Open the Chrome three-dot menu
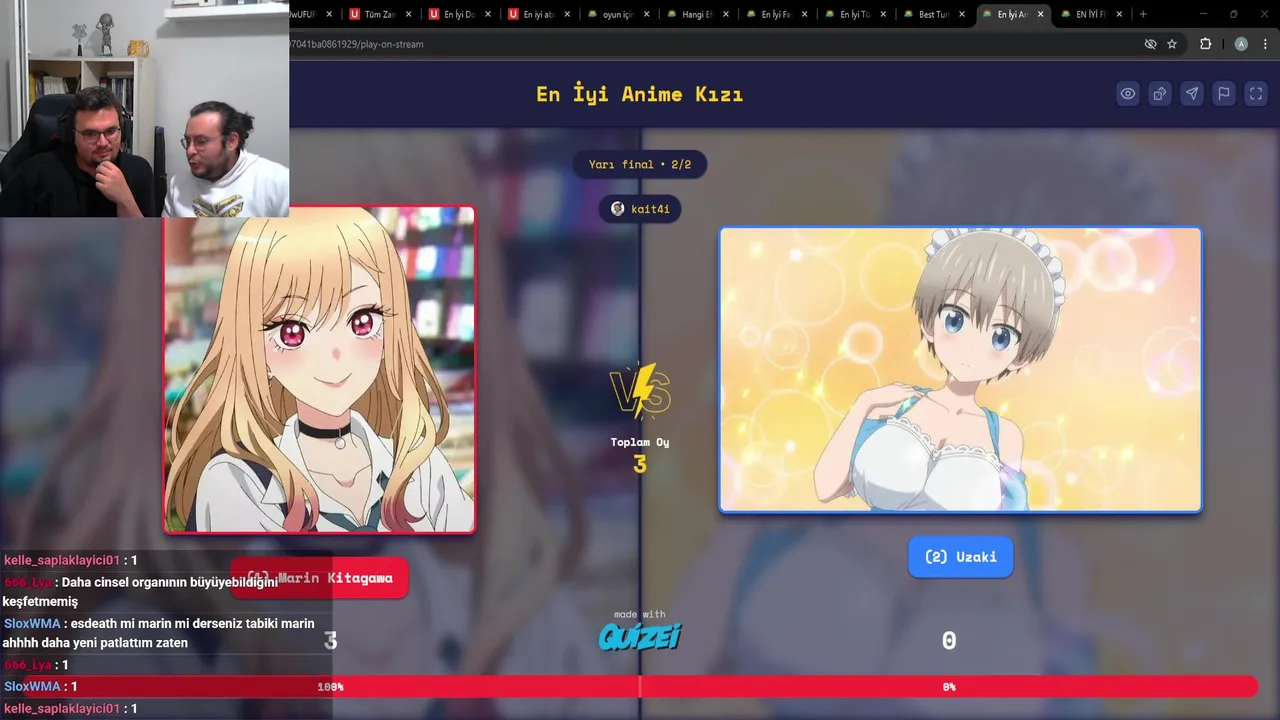Image resolution: width=1280 pixels, height=720 pixels. (x=1266, y=44)
